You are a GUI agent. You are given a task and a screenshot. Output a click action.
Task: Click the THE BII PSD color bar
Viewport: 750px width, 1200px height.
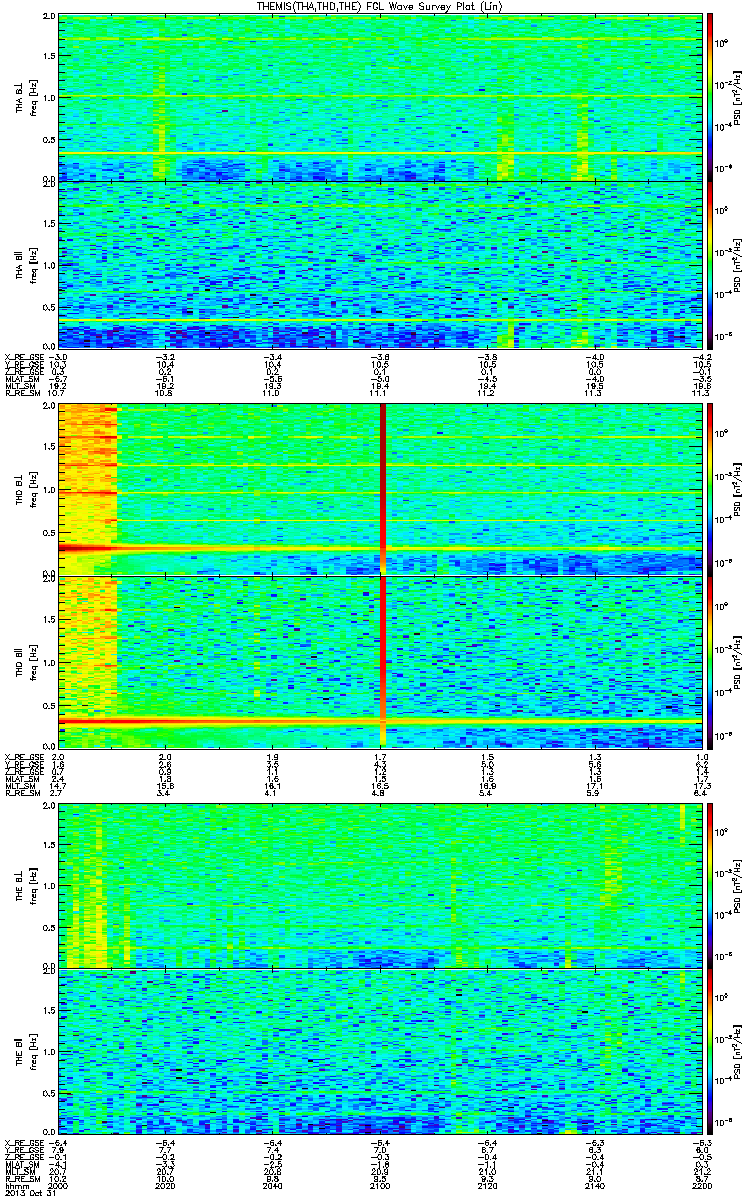click(711, 1051)
